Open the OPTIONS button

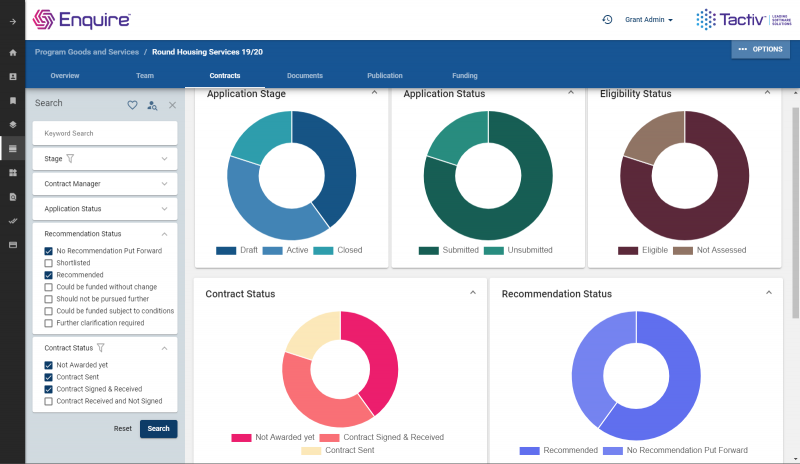760,50
